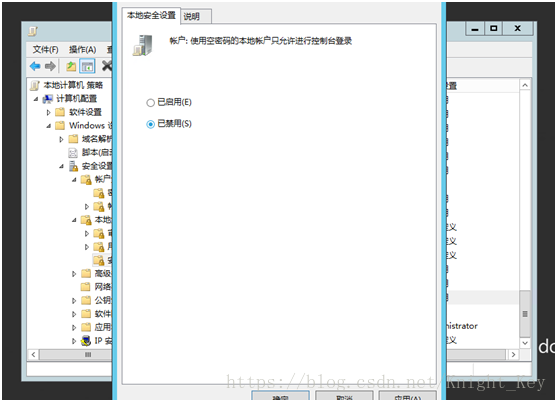Select the 已禁用(S) radio button
The image size is (557, 402).
coord(150,124)
